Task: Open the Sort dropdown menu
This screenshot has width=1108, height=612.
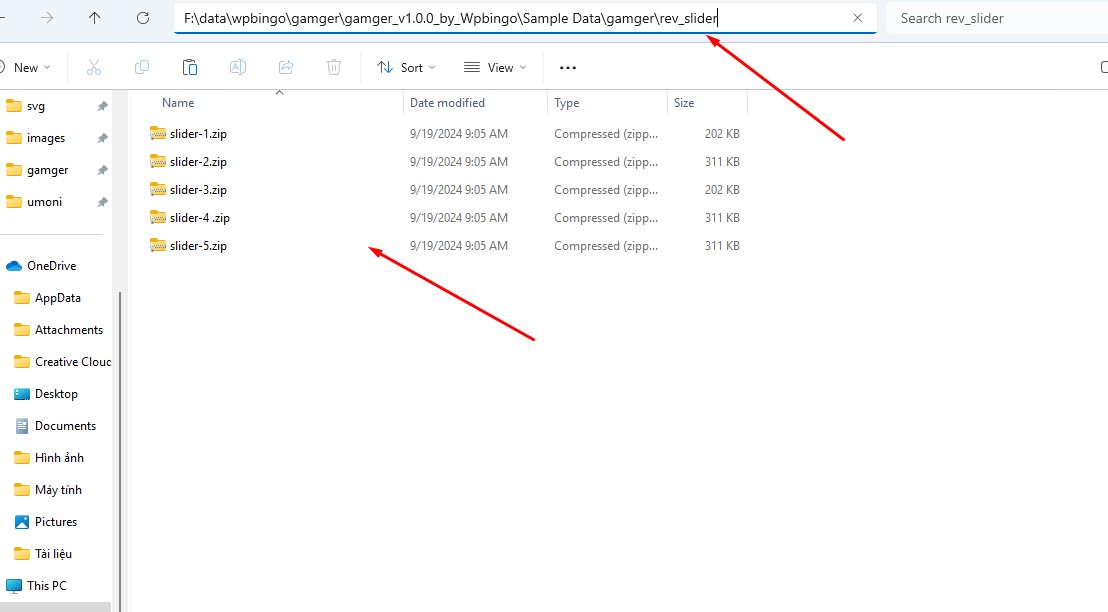Action: click(x=406, y=67)
